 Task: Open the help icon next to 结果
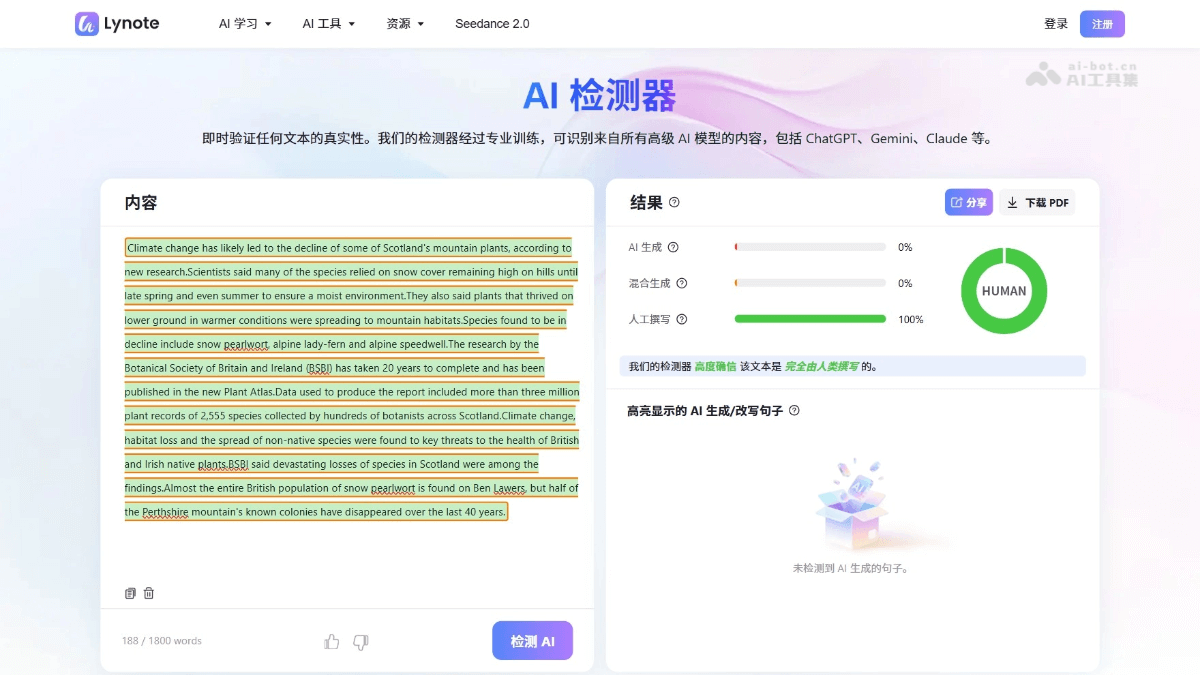pos(674,202)
